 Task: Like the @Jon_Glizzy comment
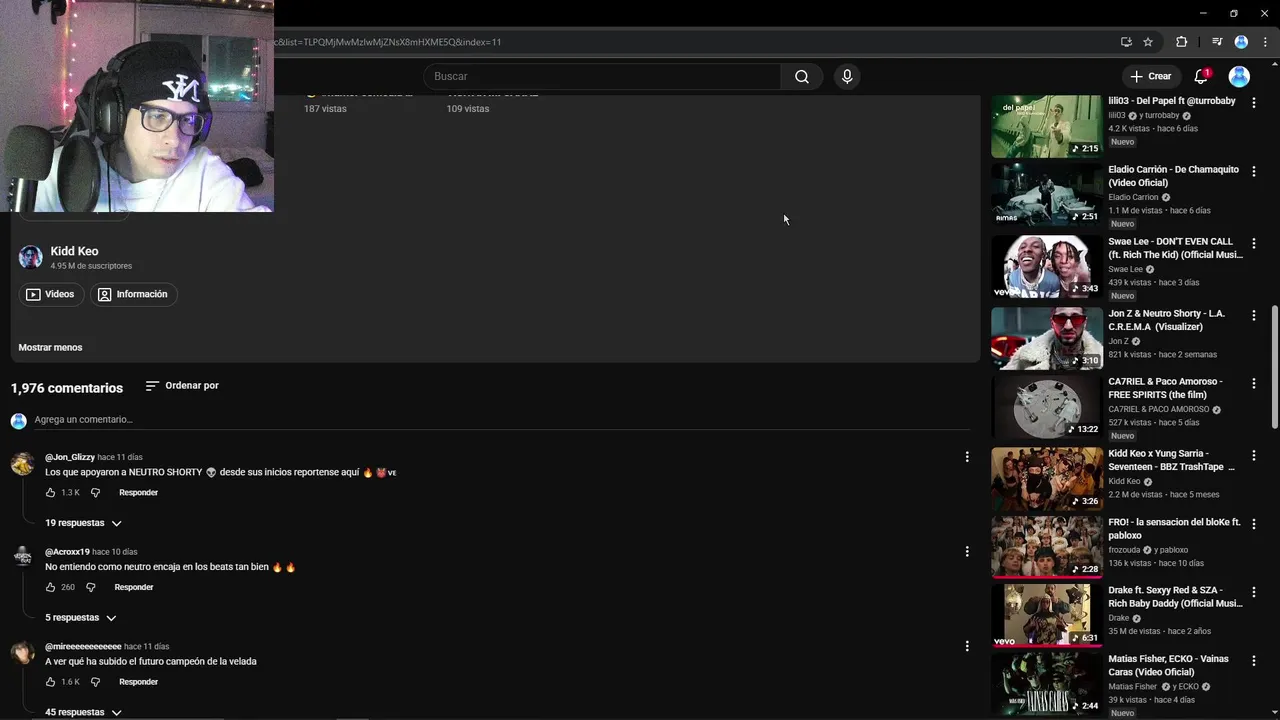pyautogui.click(x=50, y=493)
